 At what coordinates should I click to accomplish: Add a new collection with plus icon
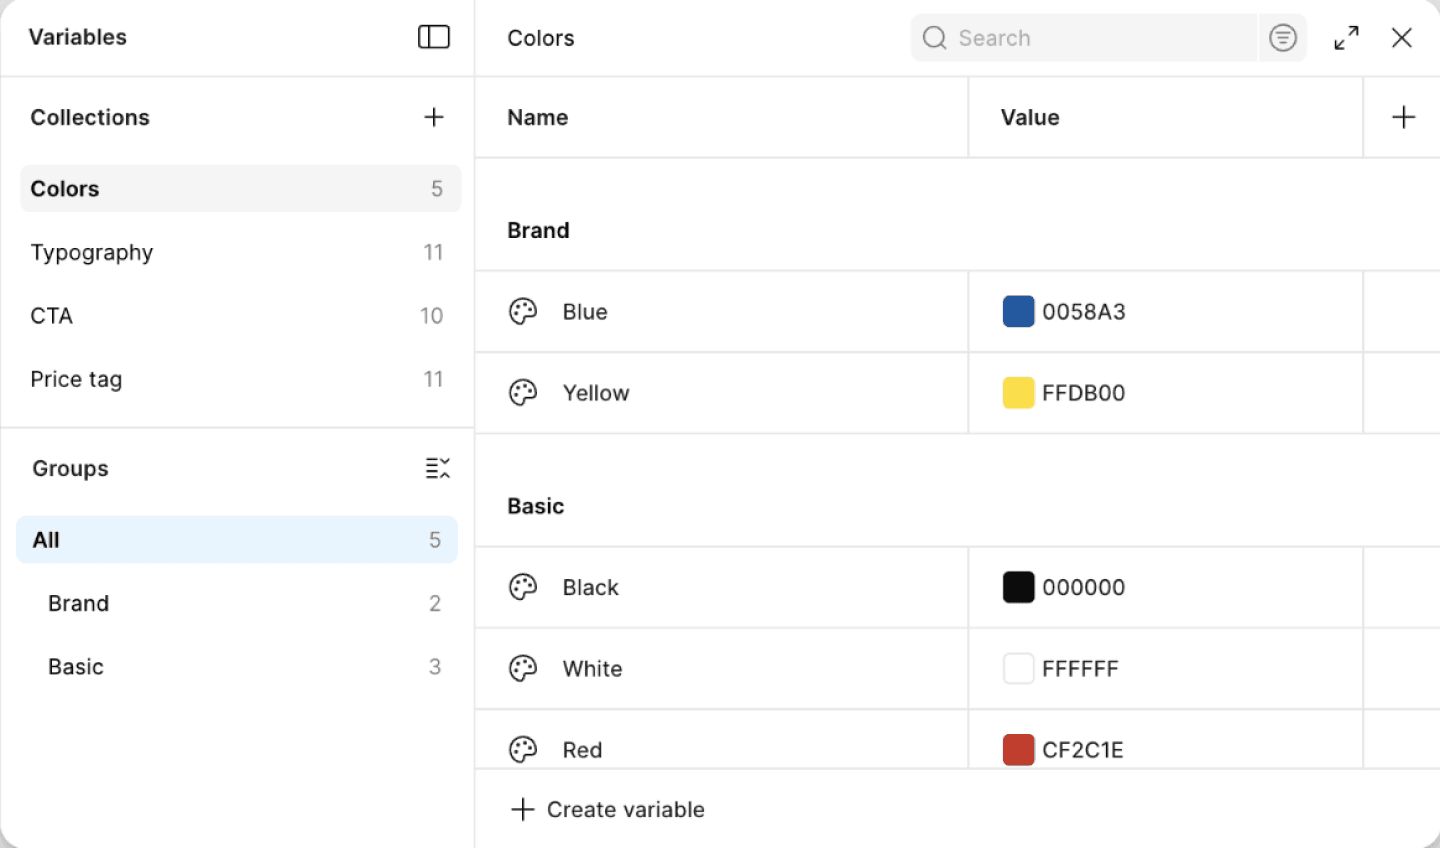[x=434, y=117]
